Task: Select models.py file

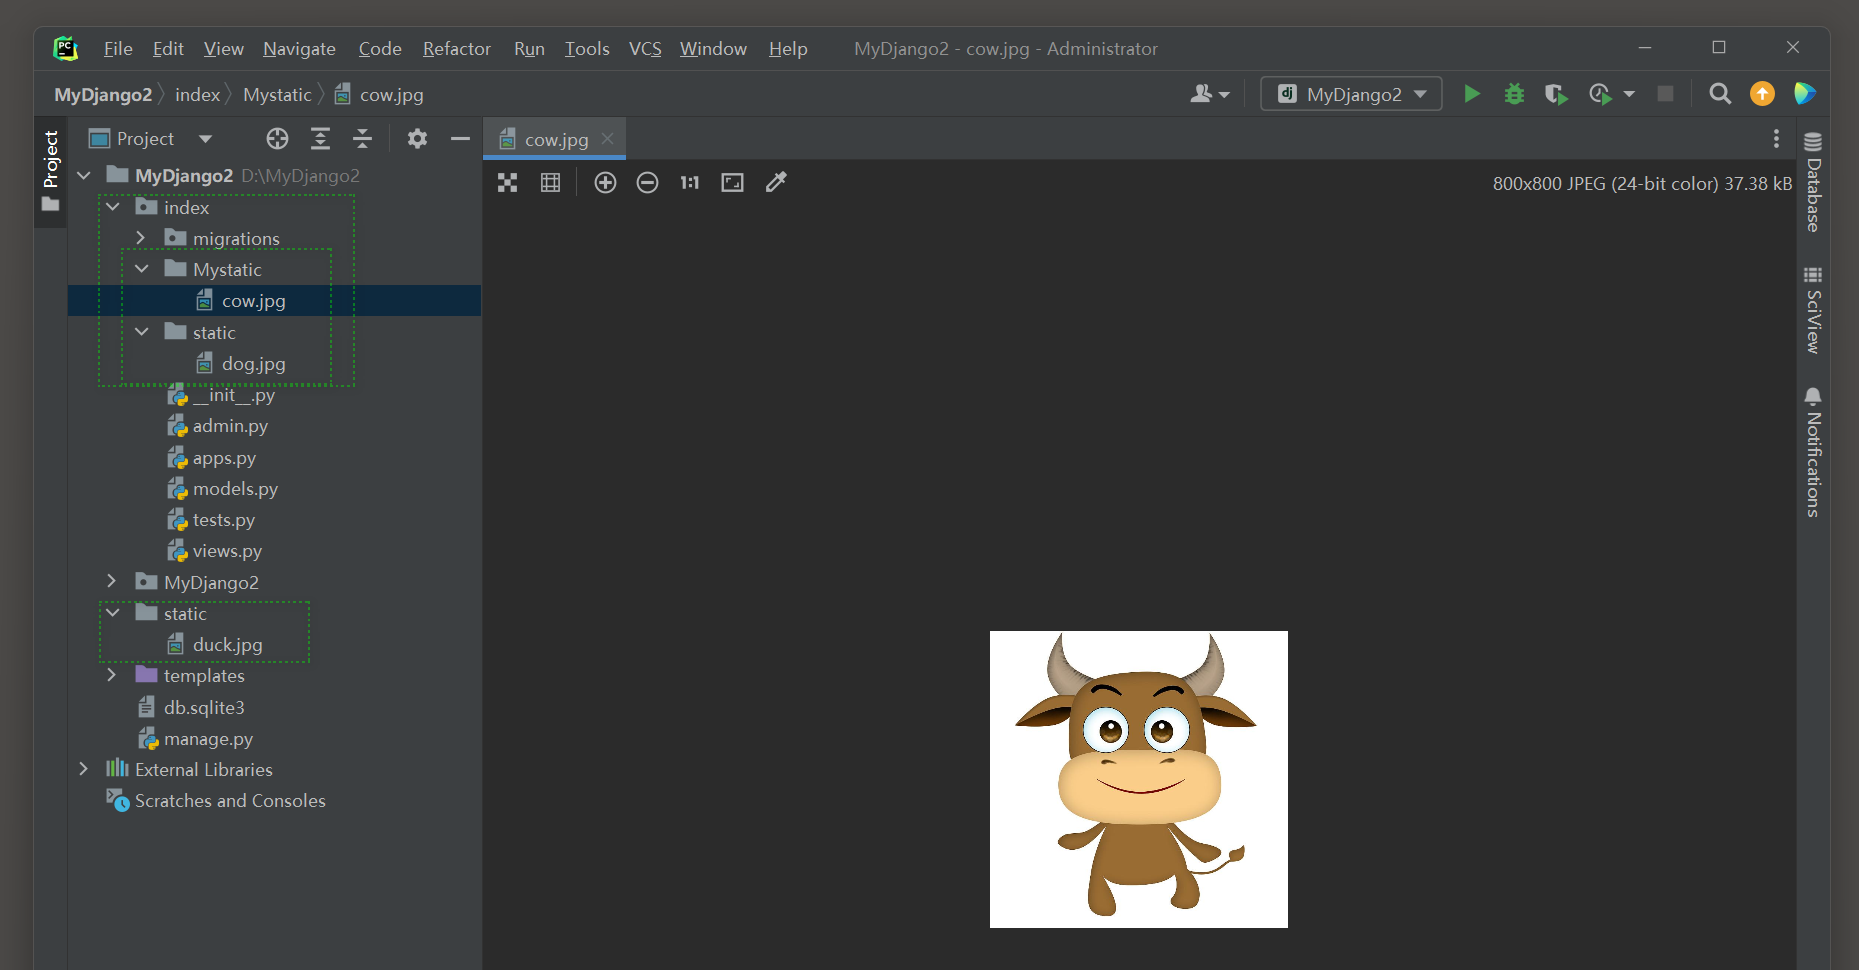Action: (235, 489)
